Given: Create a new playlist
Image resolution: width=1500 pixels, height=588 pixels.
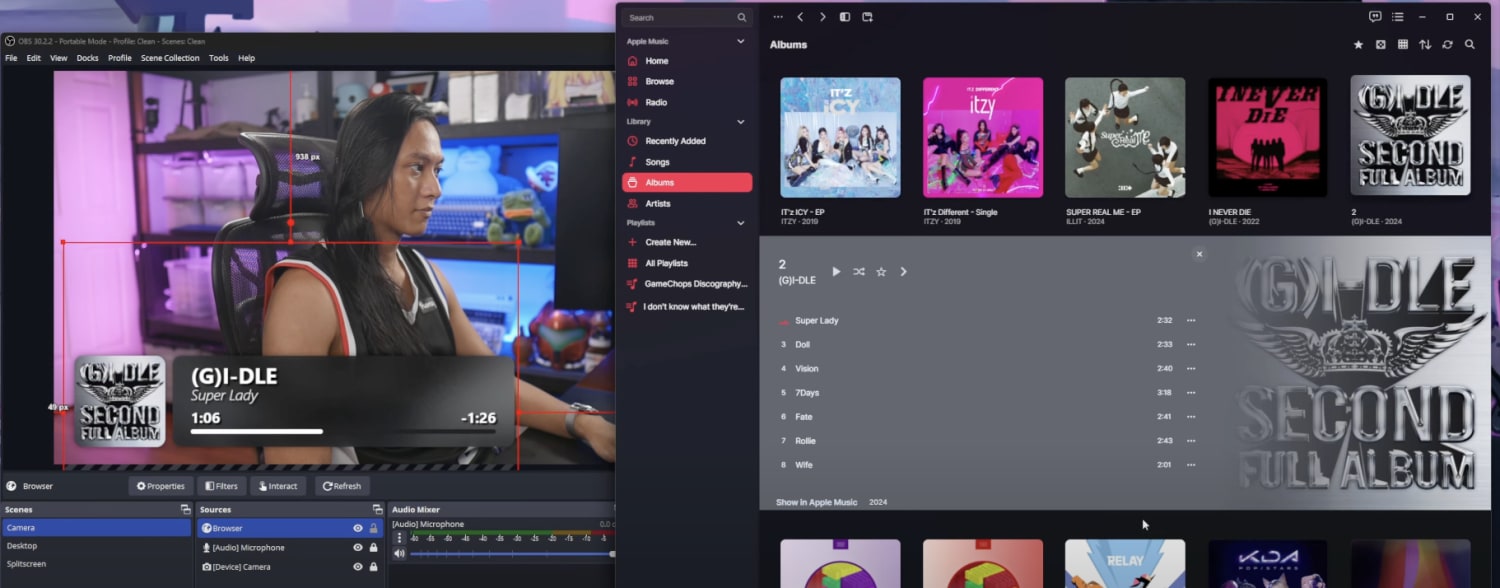Looking at the screenshot, I should pos(686,242).
